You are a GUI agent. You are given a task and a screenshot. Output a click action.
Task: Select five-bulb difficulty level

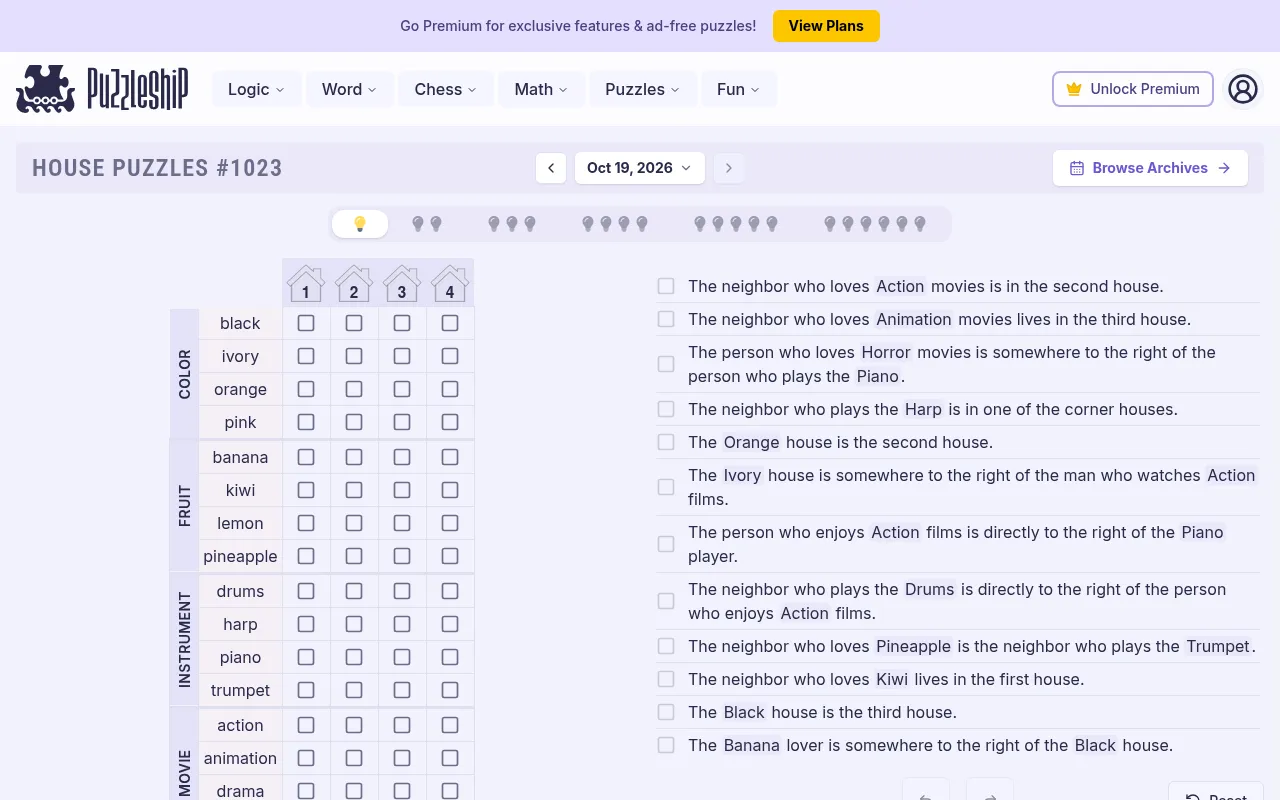736,224
